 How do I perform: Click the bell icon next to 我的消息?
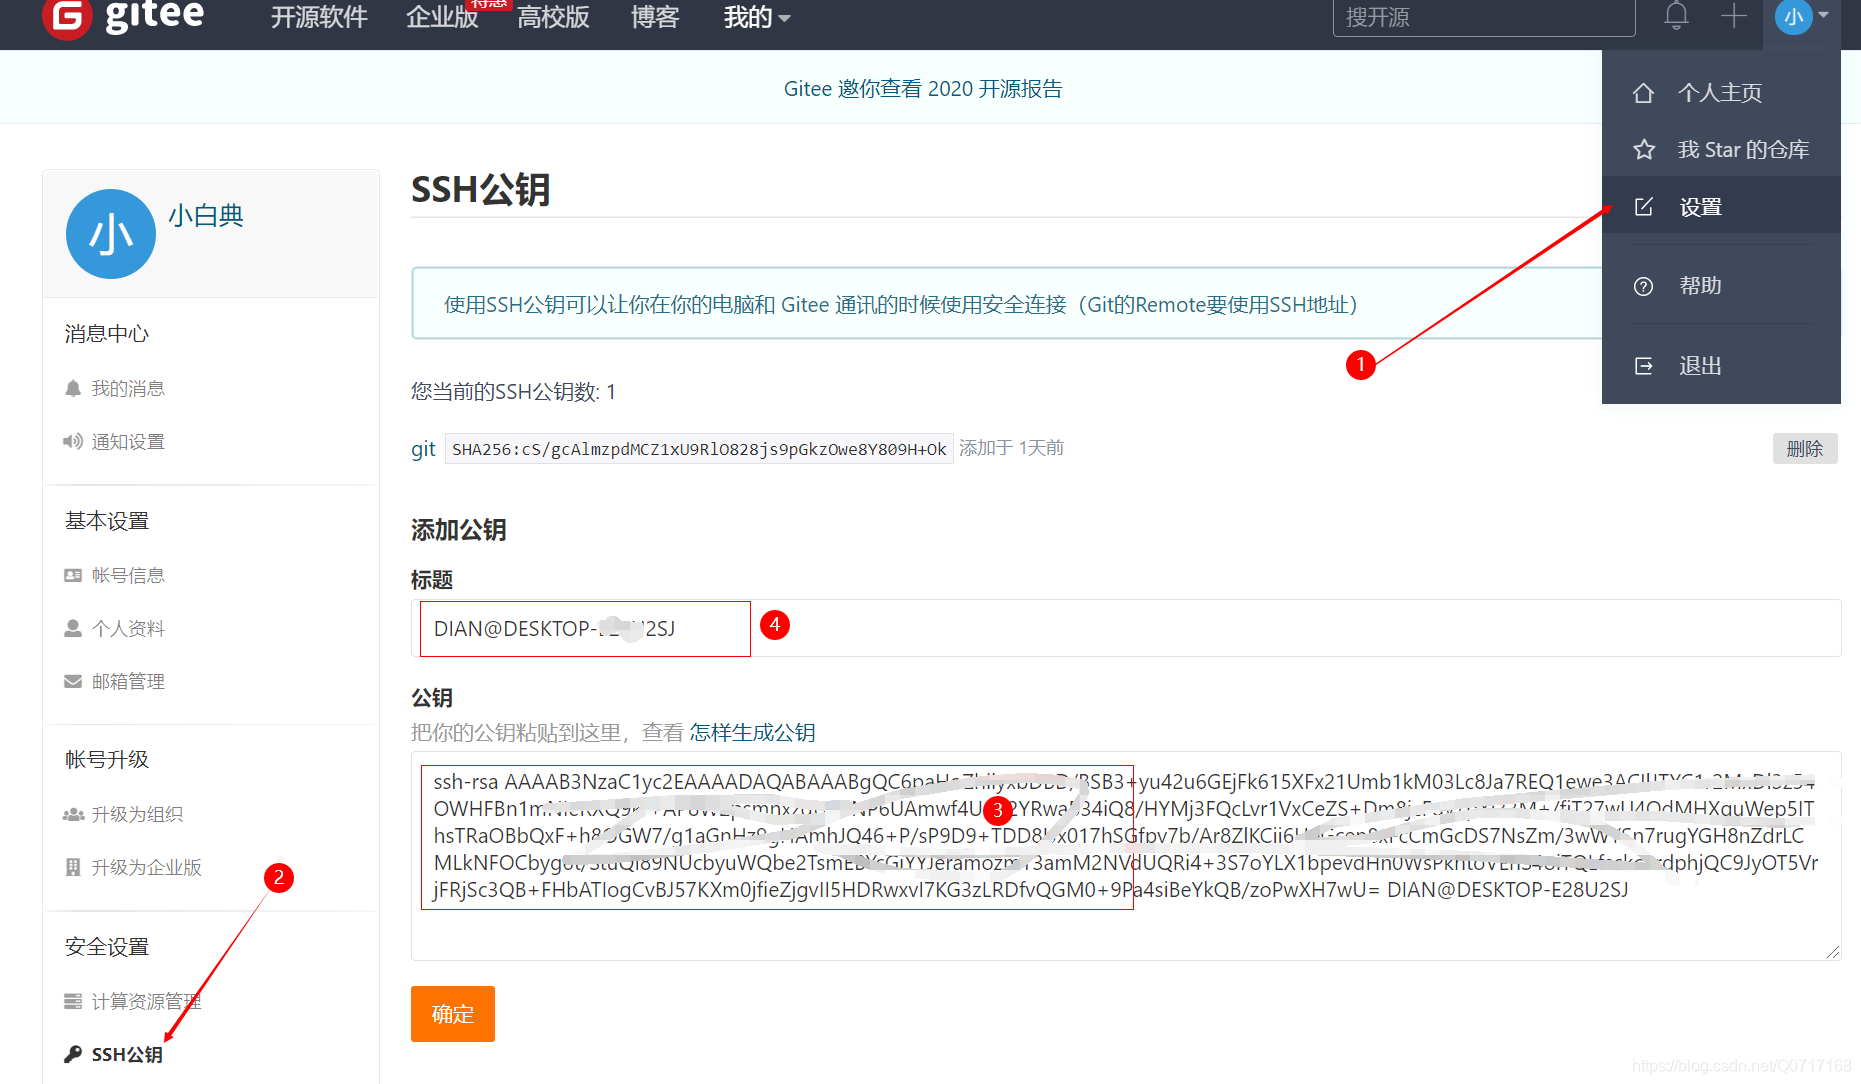click(x=73, y=388)
